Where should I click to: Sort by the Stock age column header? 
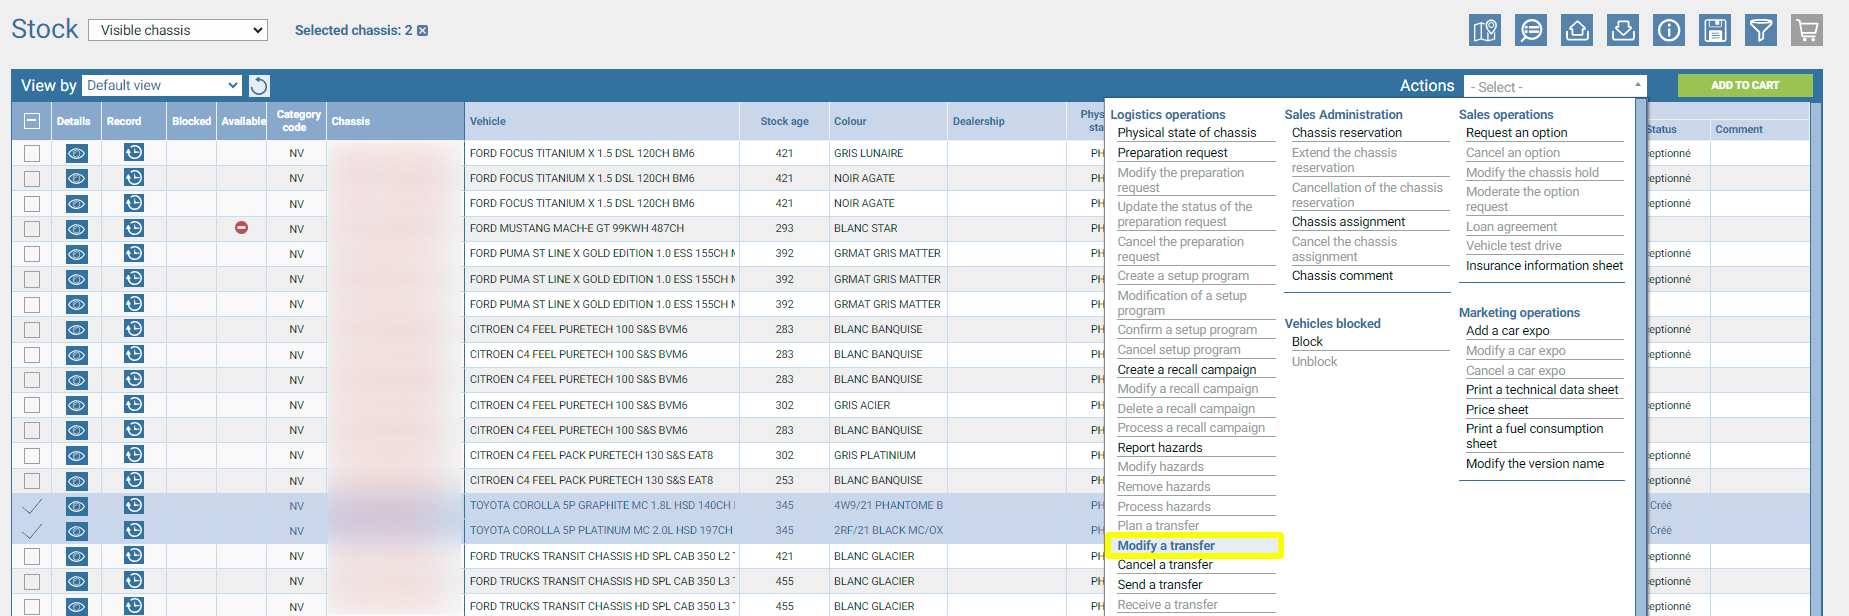click(784, 122)
